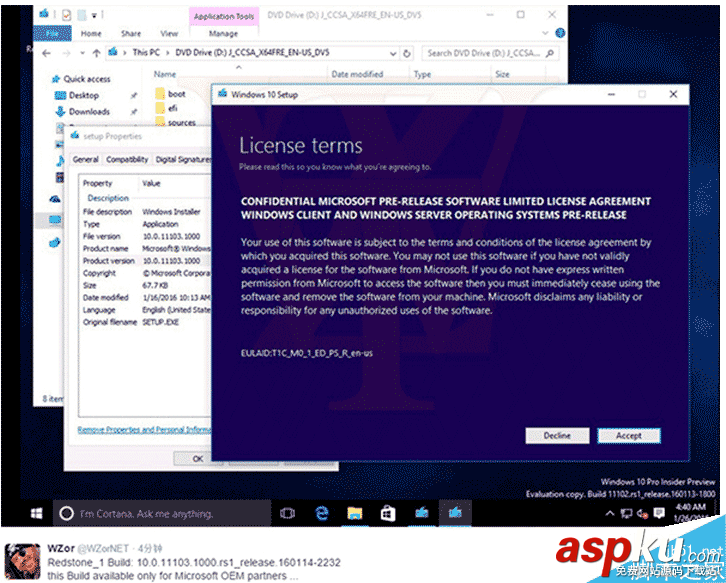Click Cortana search box on taskbar
Screen dimensions: 726x583
coord(162,514)
